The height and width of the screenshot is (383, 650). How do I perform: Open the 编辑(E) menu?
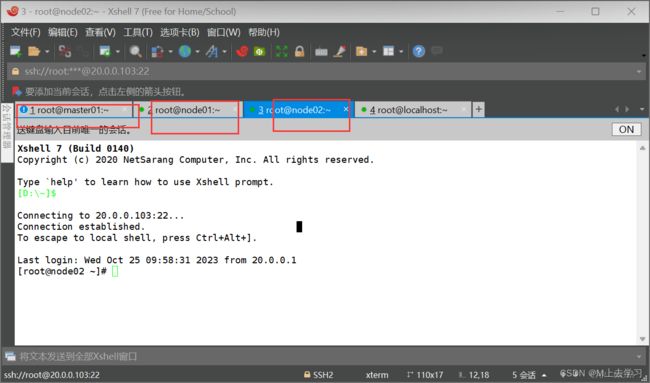(63, 32)
